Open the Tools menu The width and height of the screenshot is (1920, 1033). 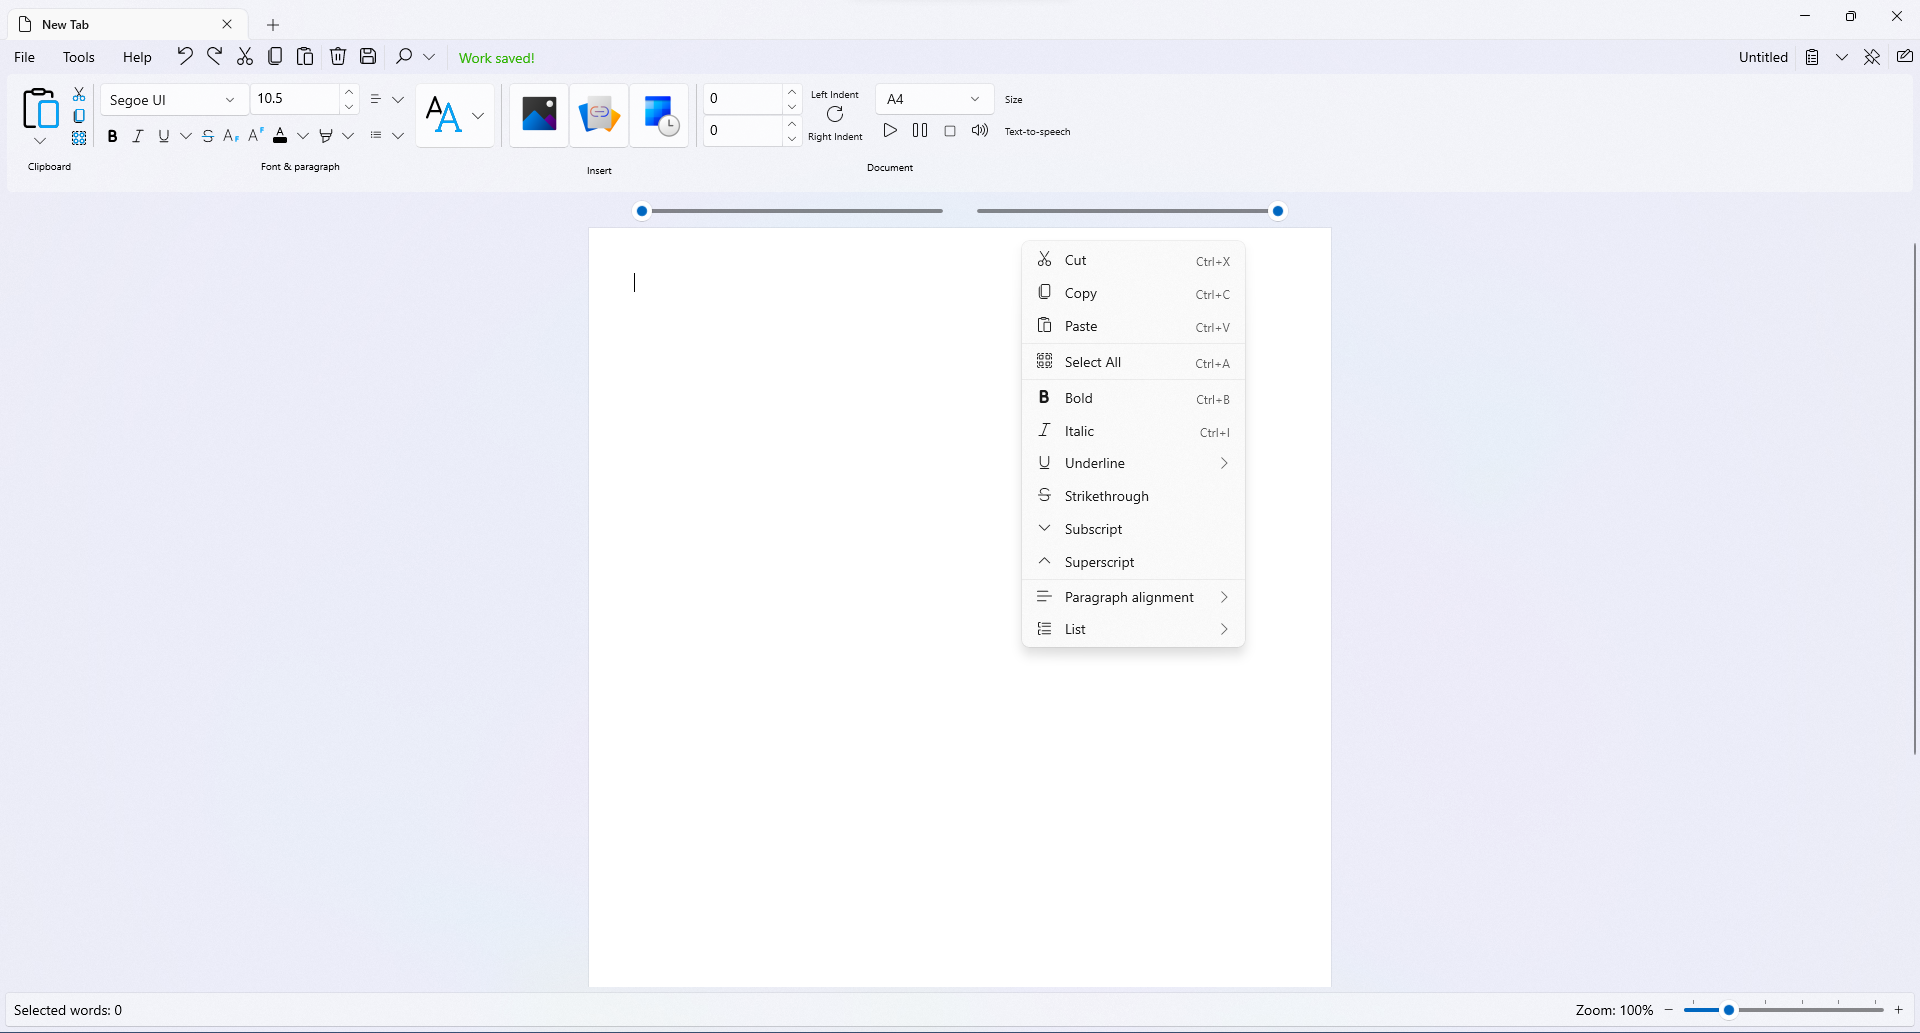click(79, 57)
